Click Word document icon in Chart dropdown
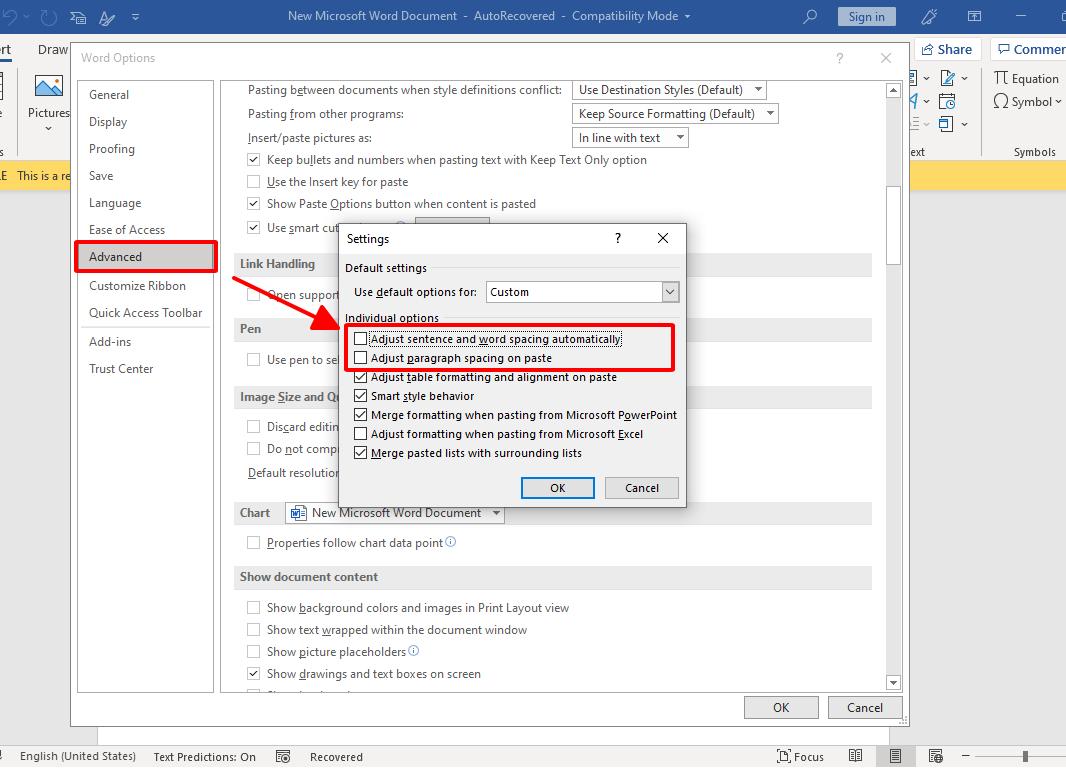 (x=298, y=513)
